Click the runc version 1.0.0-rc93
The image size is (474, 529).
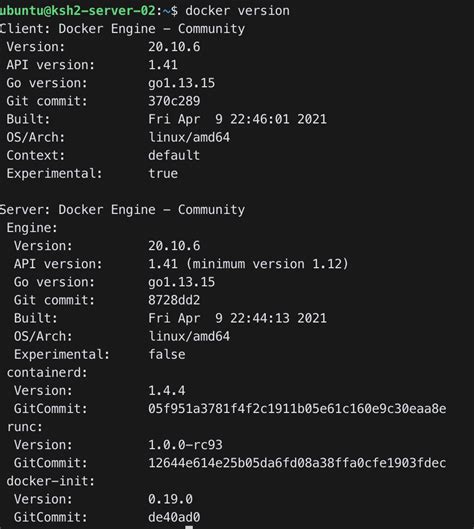point(185,445)
